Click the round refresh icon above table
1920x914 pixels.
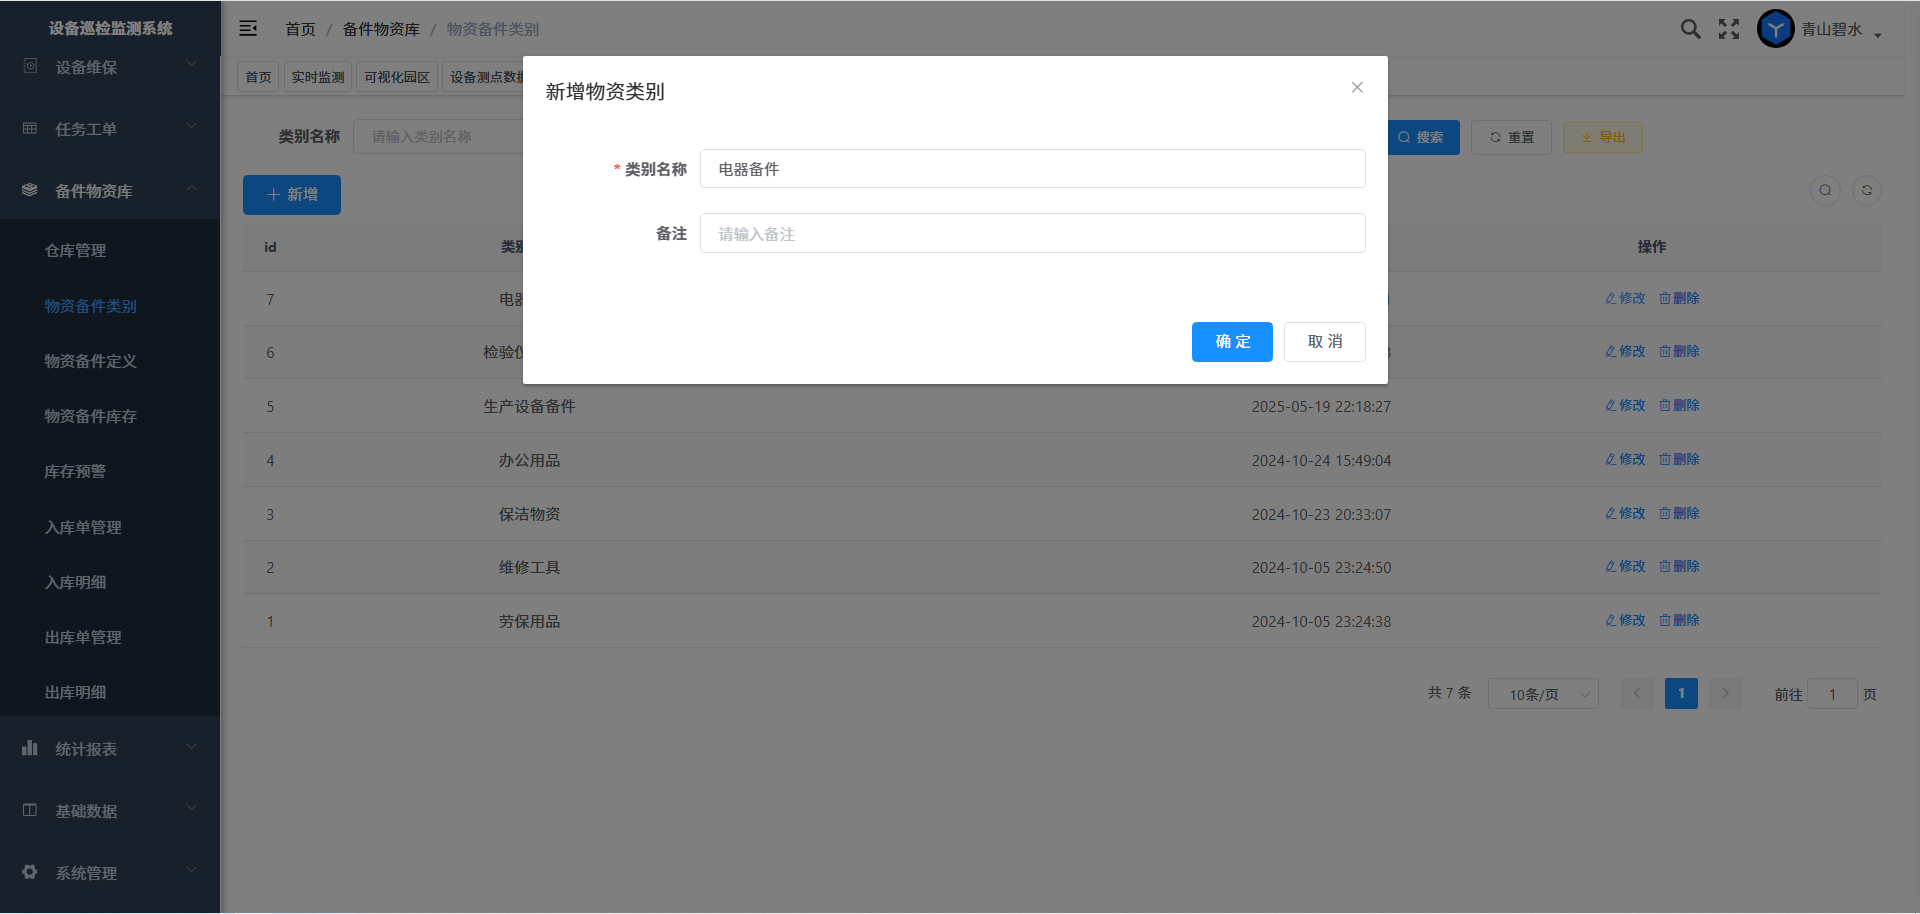1866,191
